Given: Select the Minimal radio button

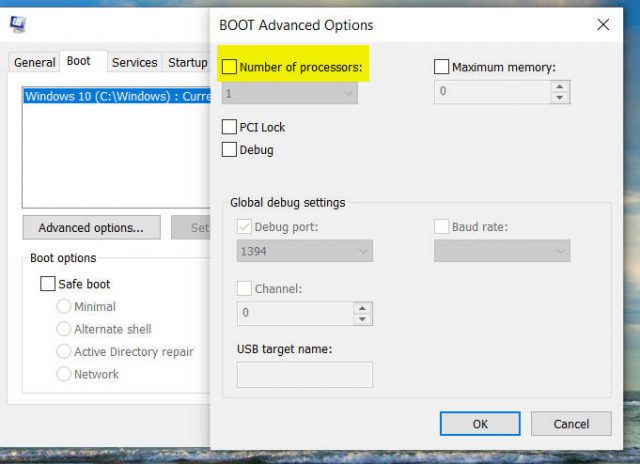Looking at the screenshot, I should click(x=64, y=306).
